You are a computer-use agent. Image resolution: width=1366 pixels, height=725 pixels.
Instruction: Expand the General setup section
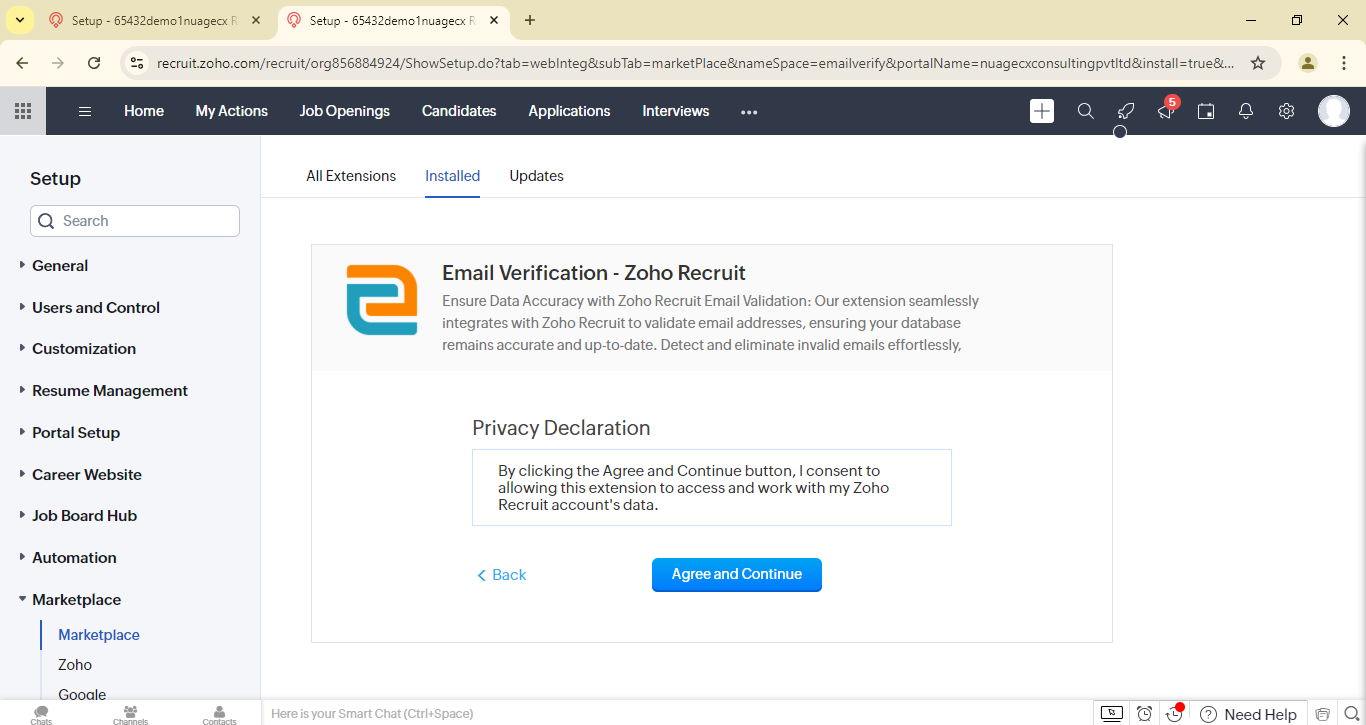(60, 266)
